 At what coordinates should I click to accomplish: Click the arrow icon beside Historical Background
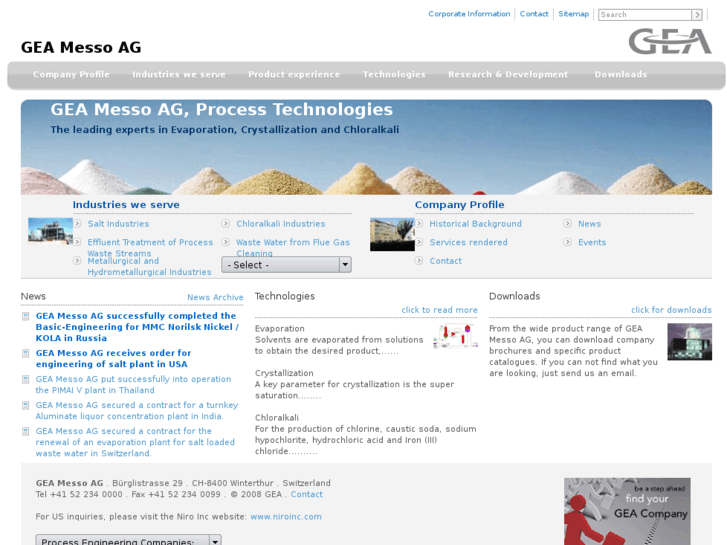420,224
